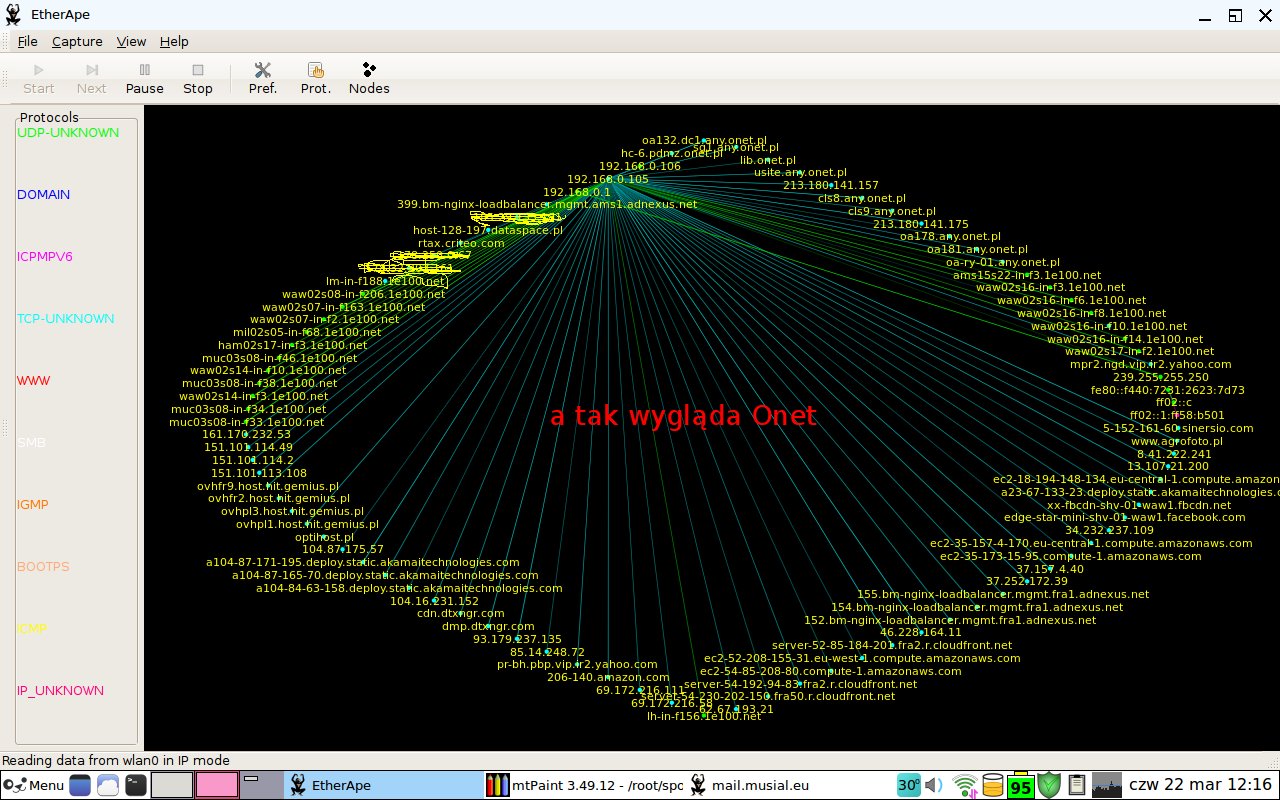Image resolution: width=1280 pixels, height=800 pixels.
Task: Select the ICMPV6 protocol in the legend
Action: coord(45,257)
